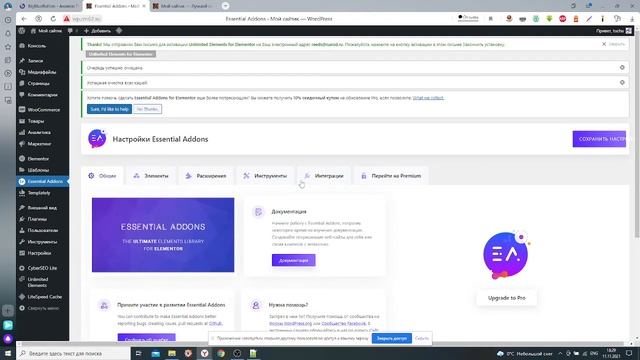This screenshot has width=640, height=360.
Task: Open Yandex Browser from the taskbar
Action: [x=204, y=353]
